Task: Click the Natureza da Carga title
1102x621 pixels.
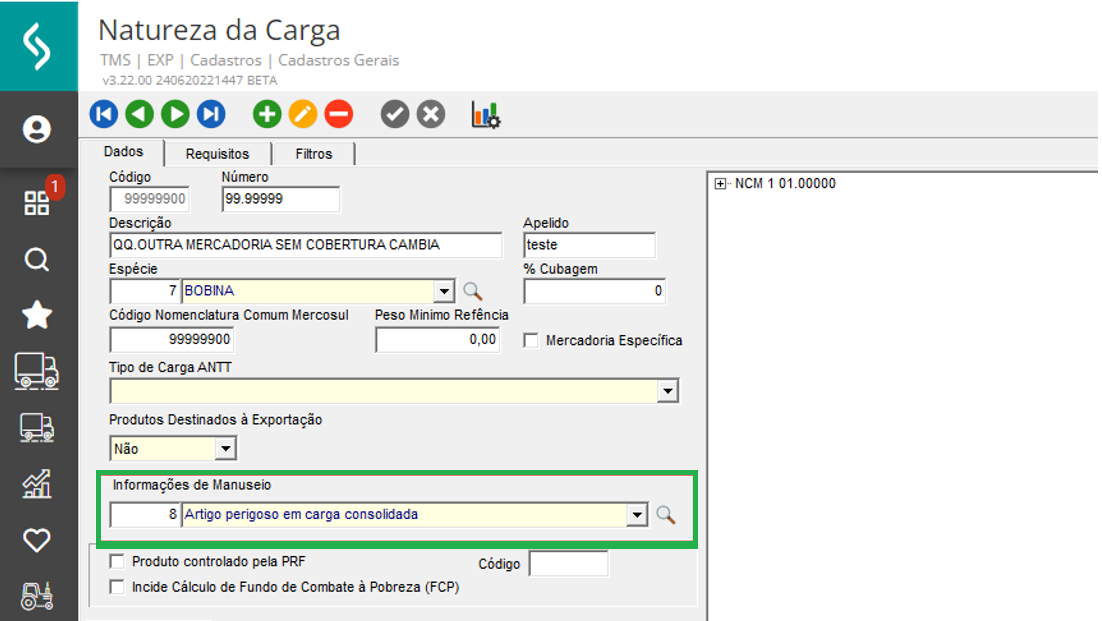Action: point(219,30)
